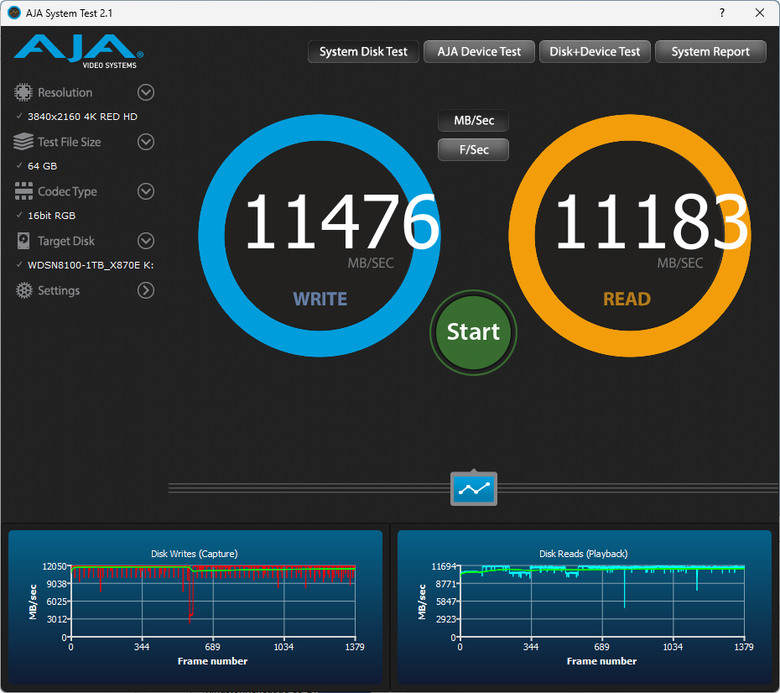Click the Target Disk drive icon

click(23, 241)
